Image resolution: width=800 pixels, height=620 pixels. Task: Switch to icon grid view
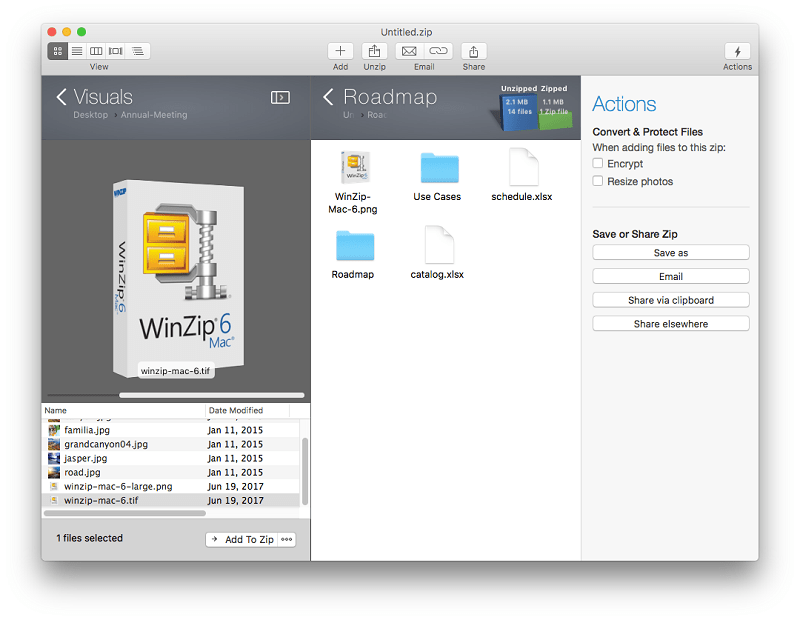coord(58,51)
